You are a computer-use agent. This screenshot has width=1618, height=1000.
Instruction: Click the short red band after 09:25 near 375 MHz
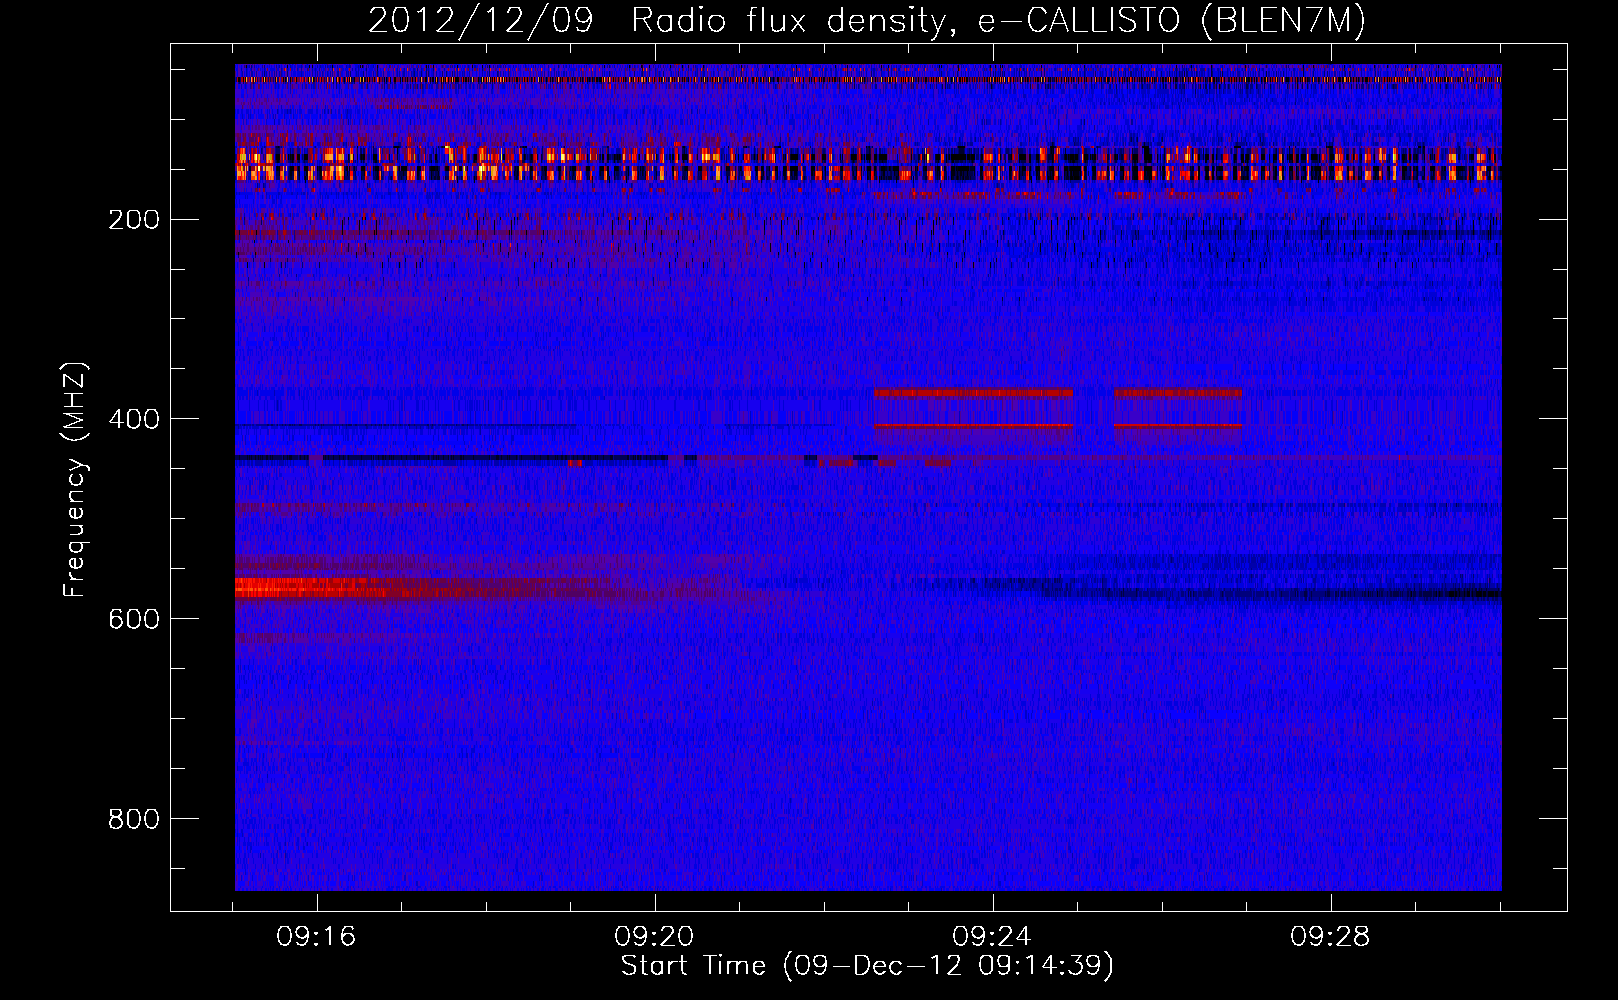(x=1178, y=393)
